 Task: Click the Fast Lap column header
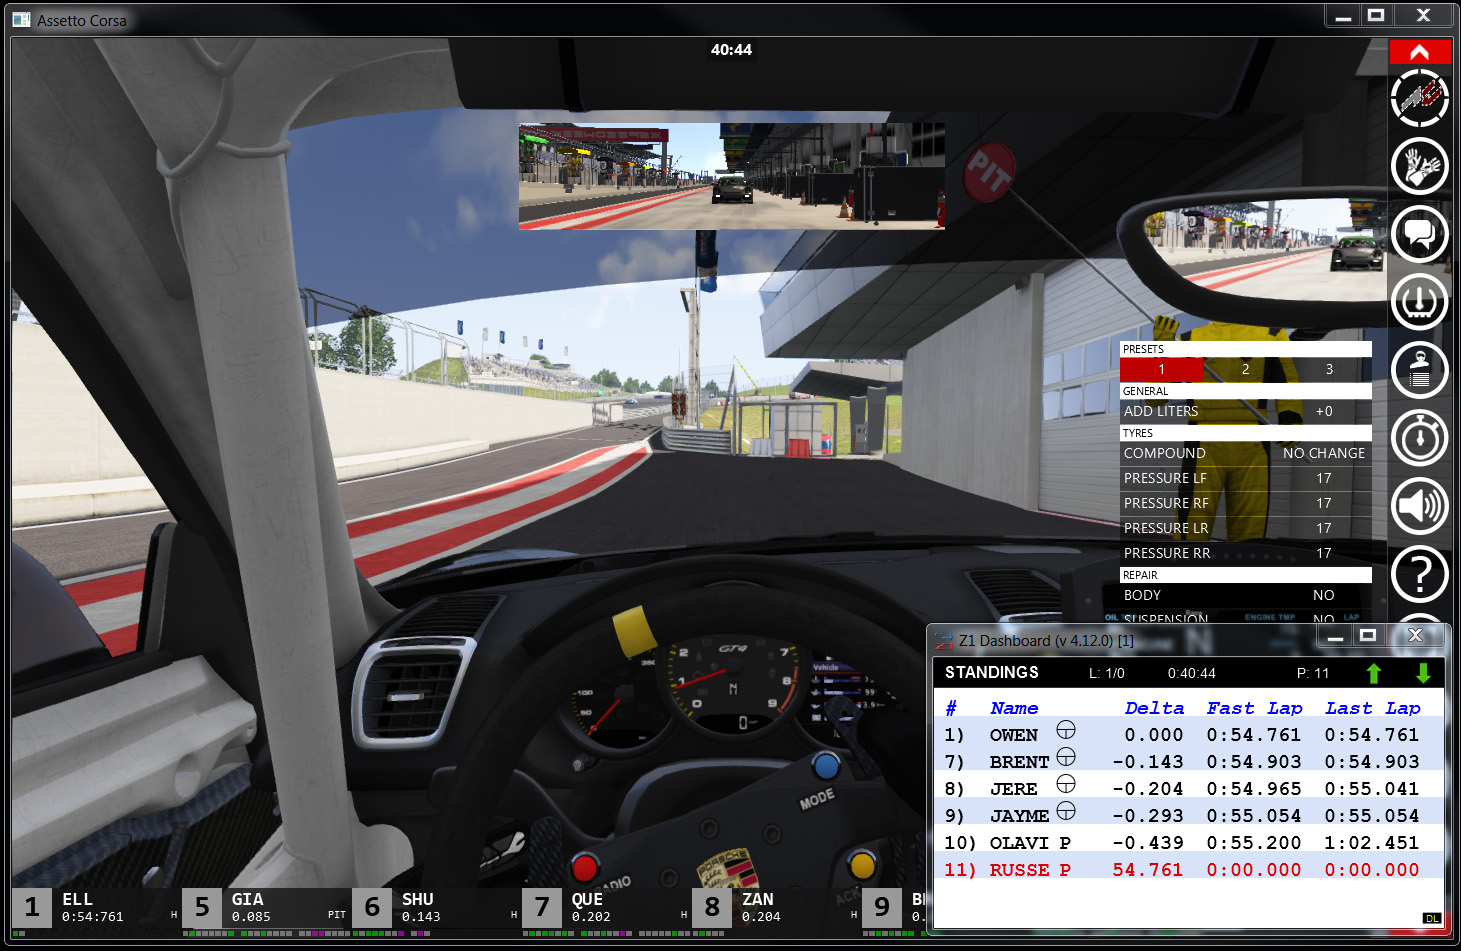pos(1254,708)
